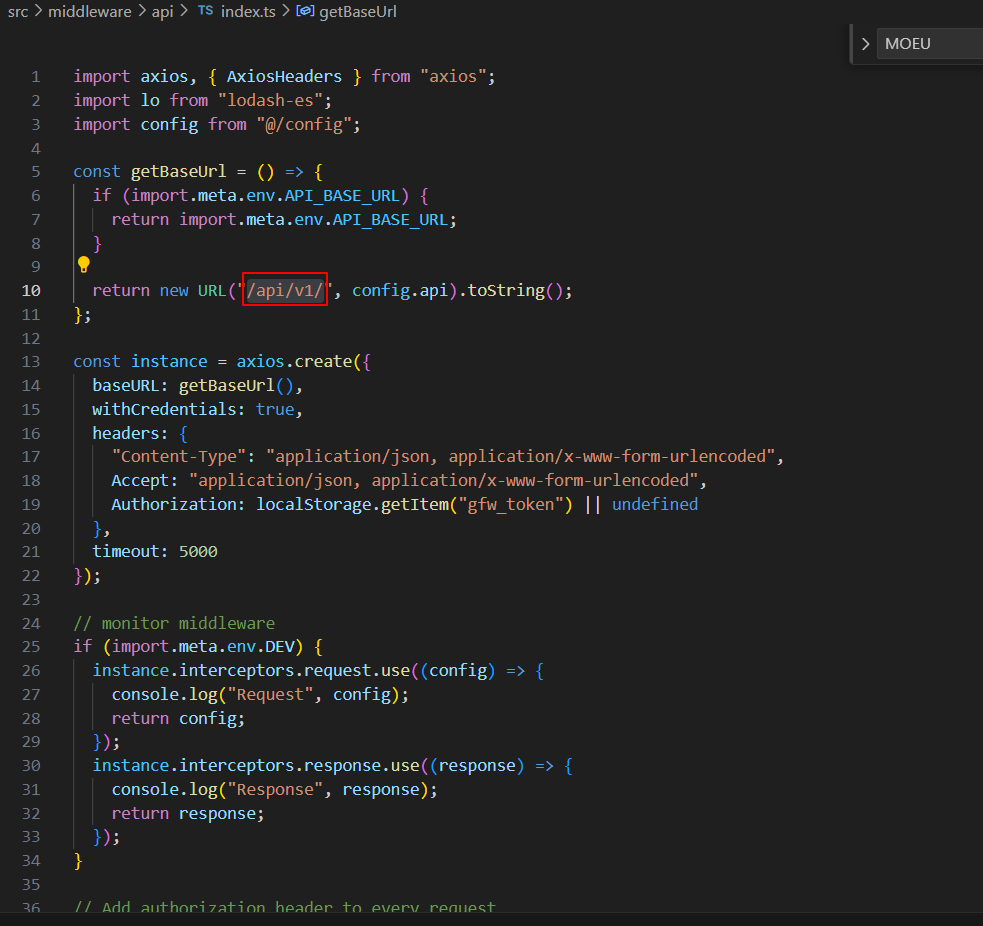Image resolution: width=983 pixels, height=926 pixels.
Task: Expand the MOEU panel chevron
Action: (865, 44)
